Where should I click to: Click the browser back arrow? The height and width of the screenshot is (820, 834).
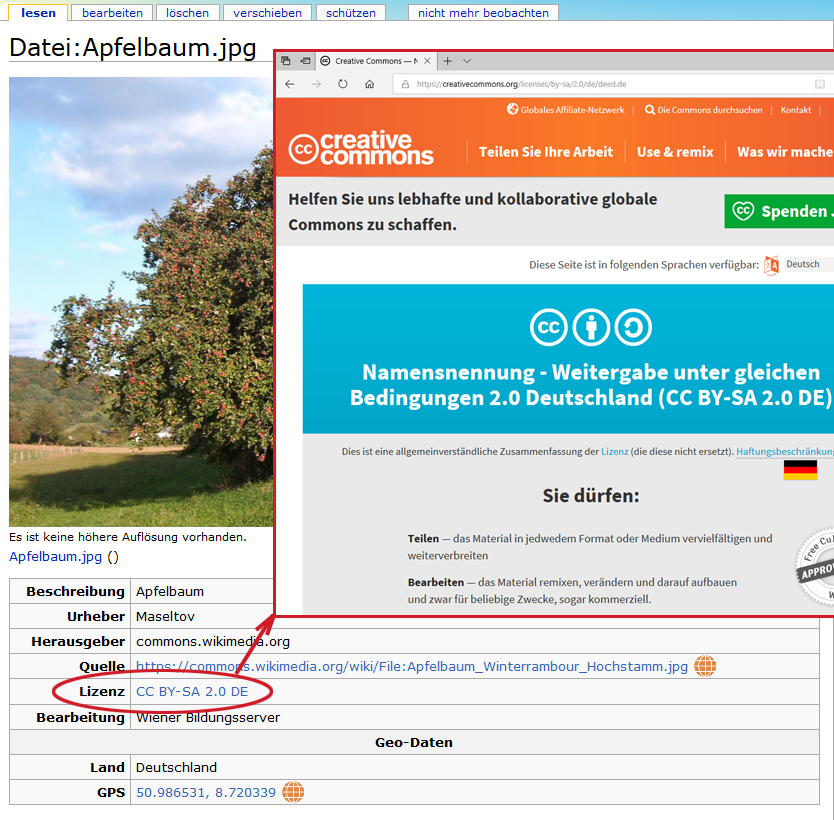coord(290,85)
